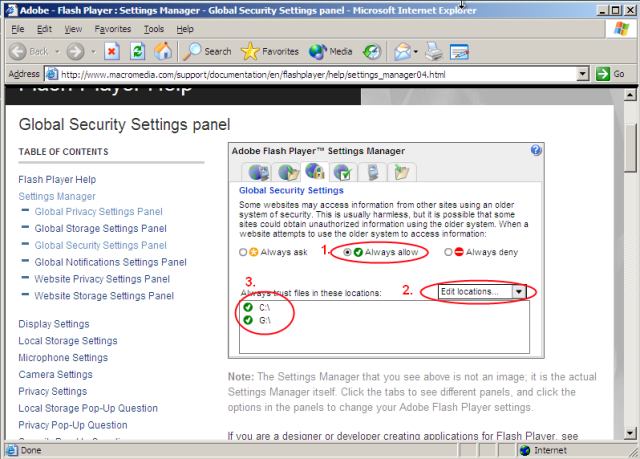Image resolution: width=640 pixels, height=459 pixels.
Task: Open Local Storage Pop-Up Question link
Action: click(88, 408)
